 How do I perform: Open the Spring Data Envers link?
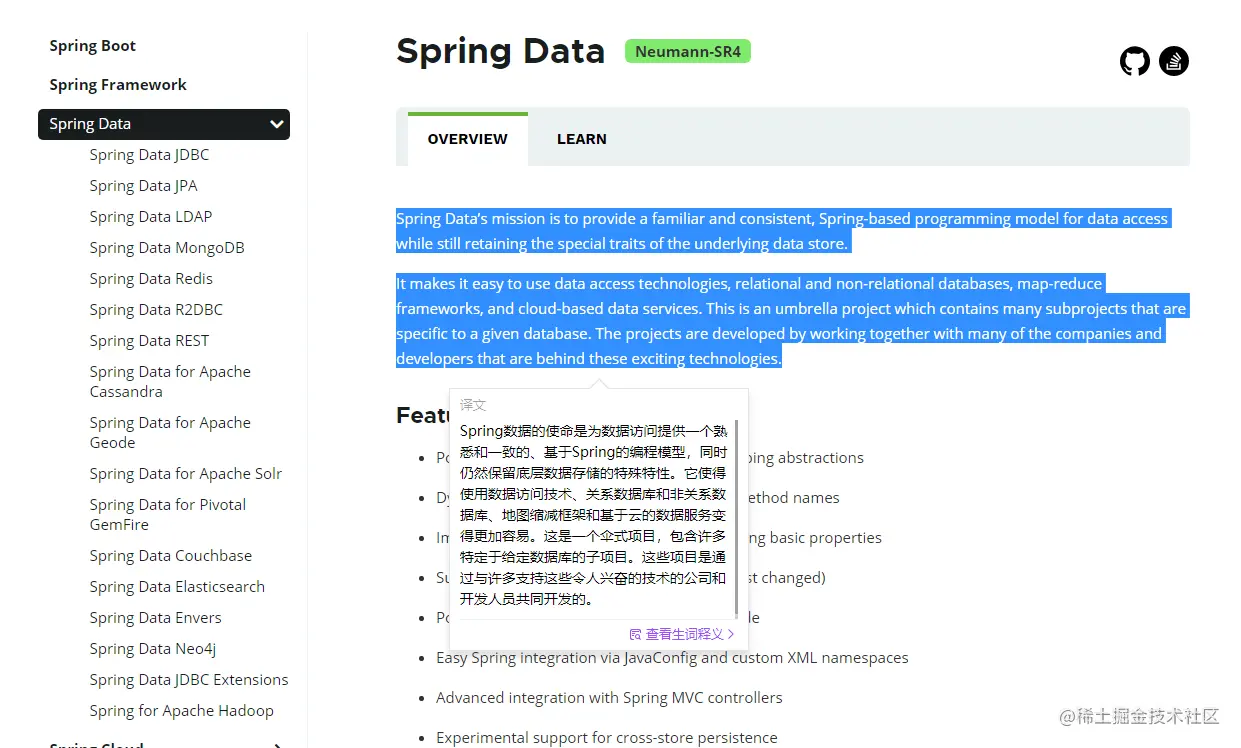(155, 618)
